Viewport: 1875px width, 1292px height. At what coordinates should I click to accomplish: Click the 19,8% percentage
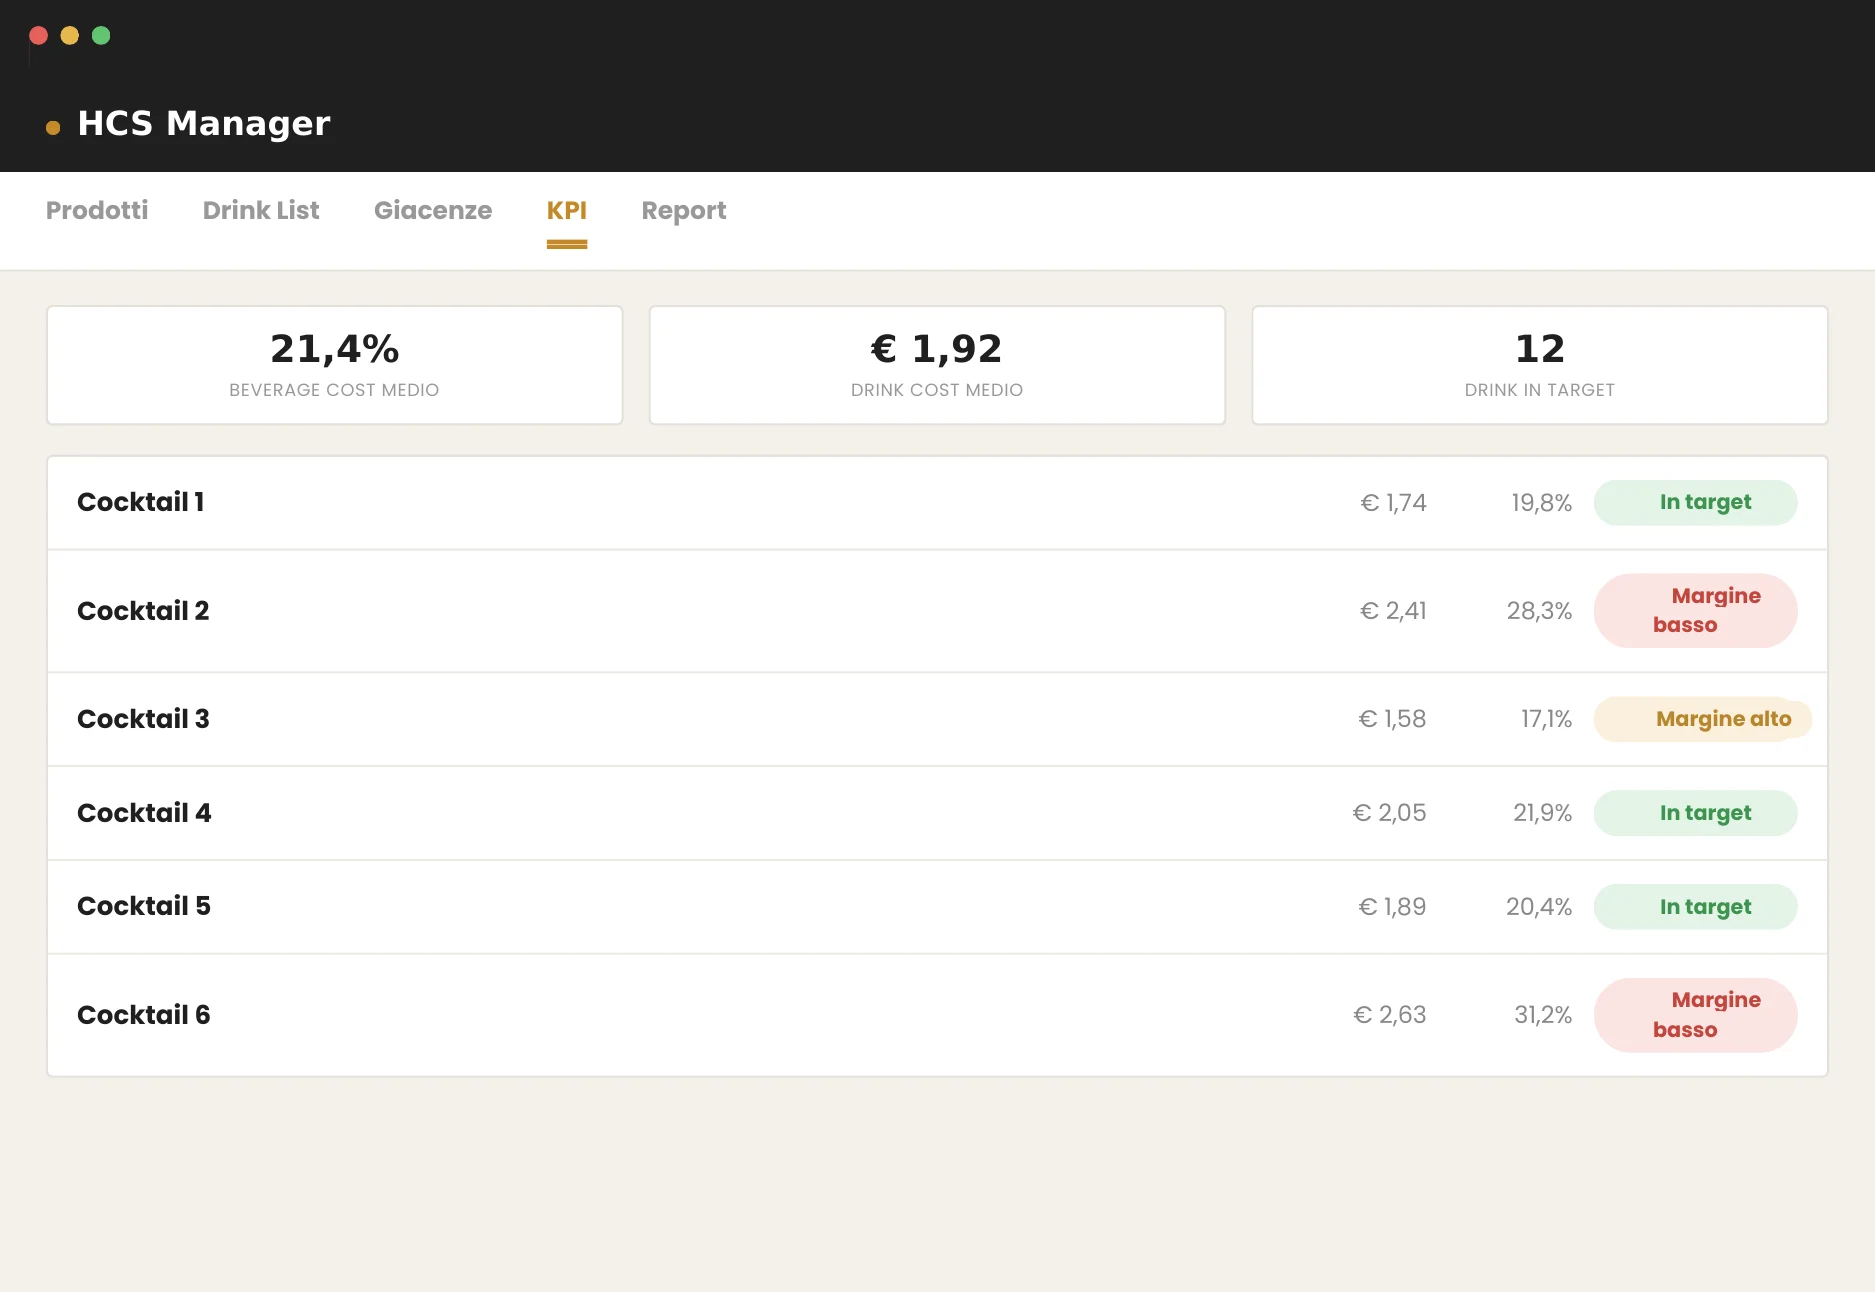(1541, 503)
